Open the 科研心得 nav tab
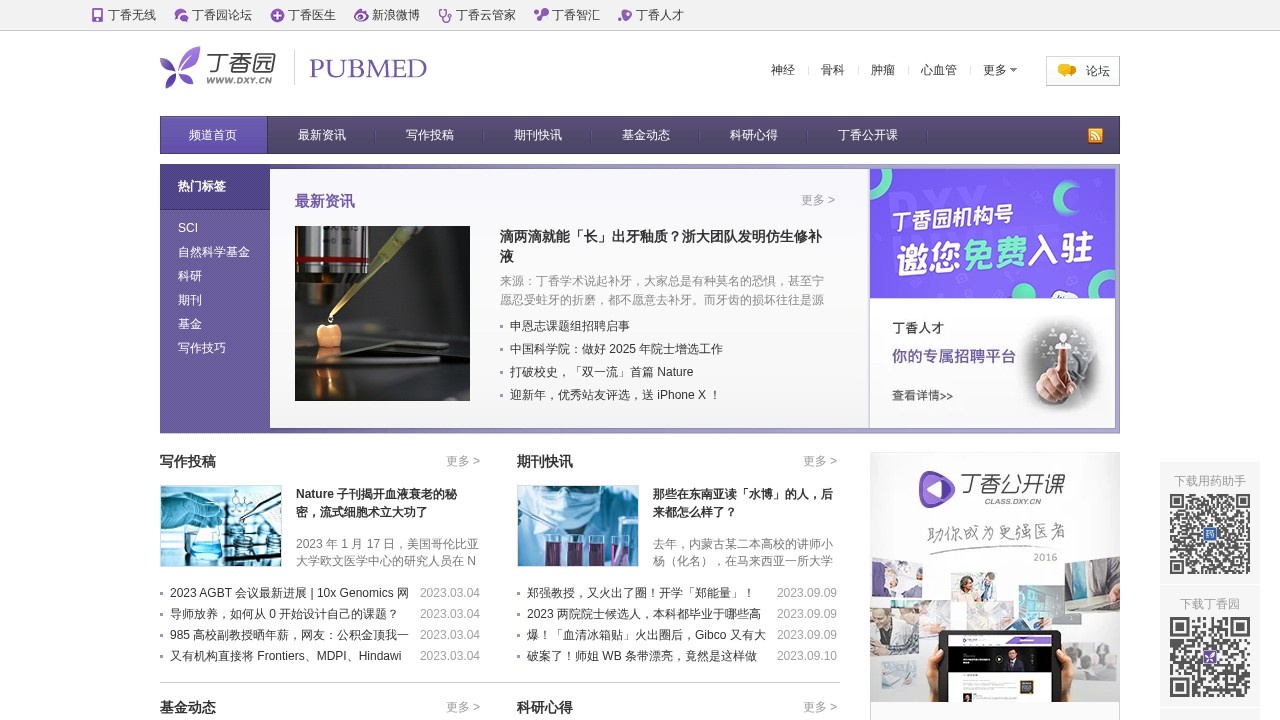Screen dimensions: 1280x720 [754, 135]
